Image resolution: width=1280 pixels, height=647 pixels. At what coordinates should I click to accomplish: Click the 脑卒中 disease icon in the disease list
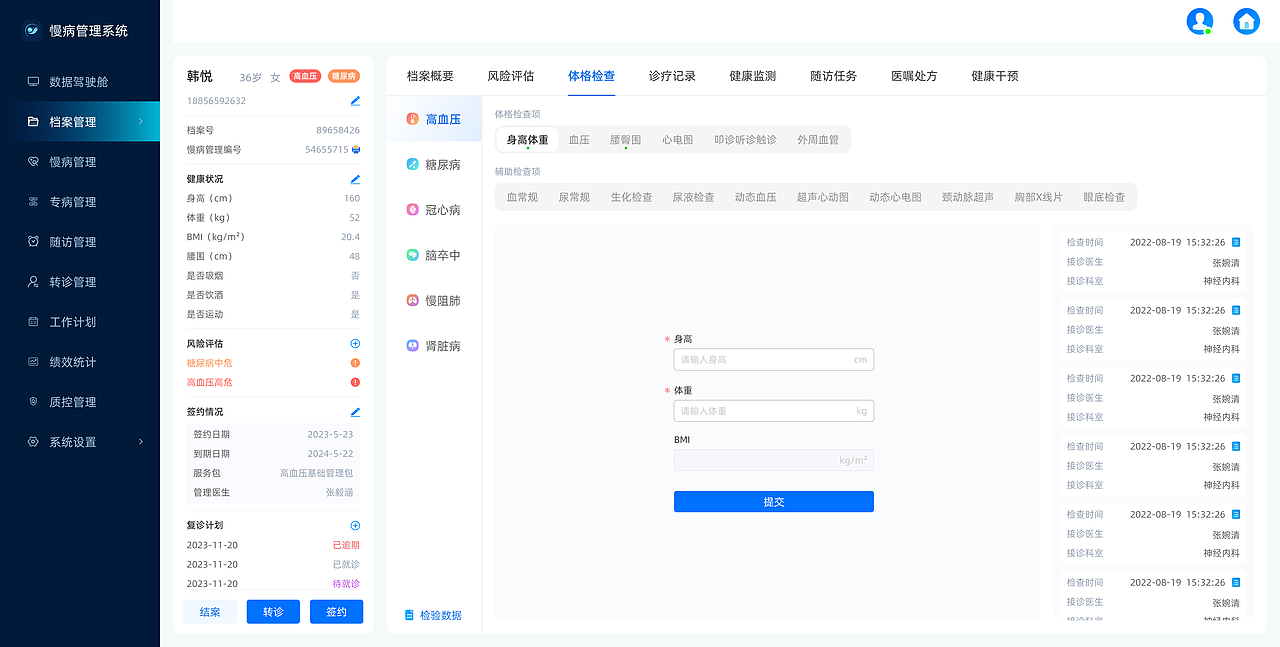[412, 255]
